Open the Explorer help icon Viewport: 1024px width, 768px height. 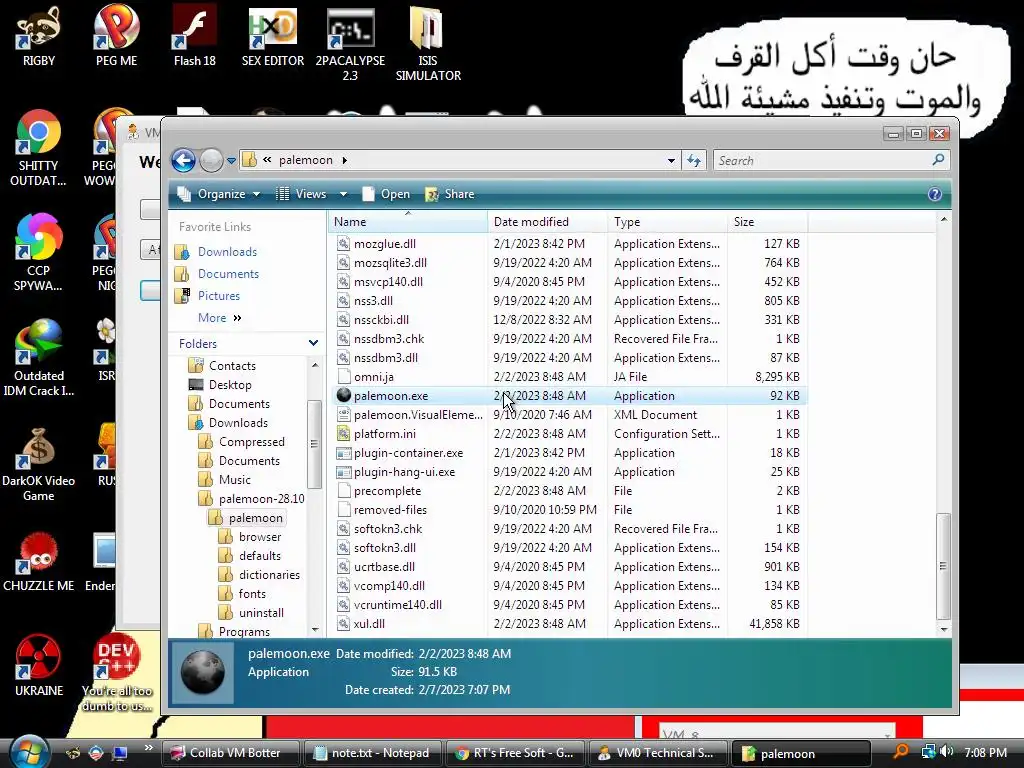pyautogui.click(x=935, y=194)
